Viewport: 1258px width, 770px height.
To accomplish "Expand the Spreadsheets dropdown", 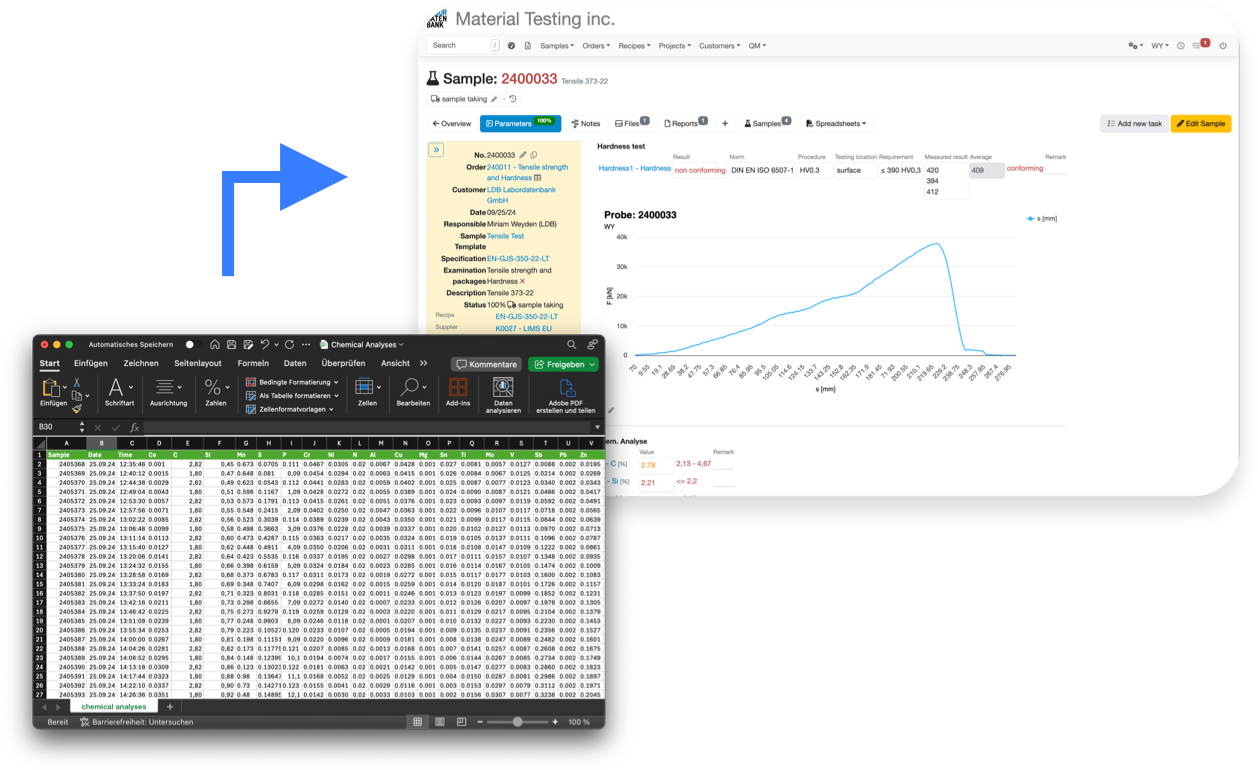I will (x=835, y=124).
